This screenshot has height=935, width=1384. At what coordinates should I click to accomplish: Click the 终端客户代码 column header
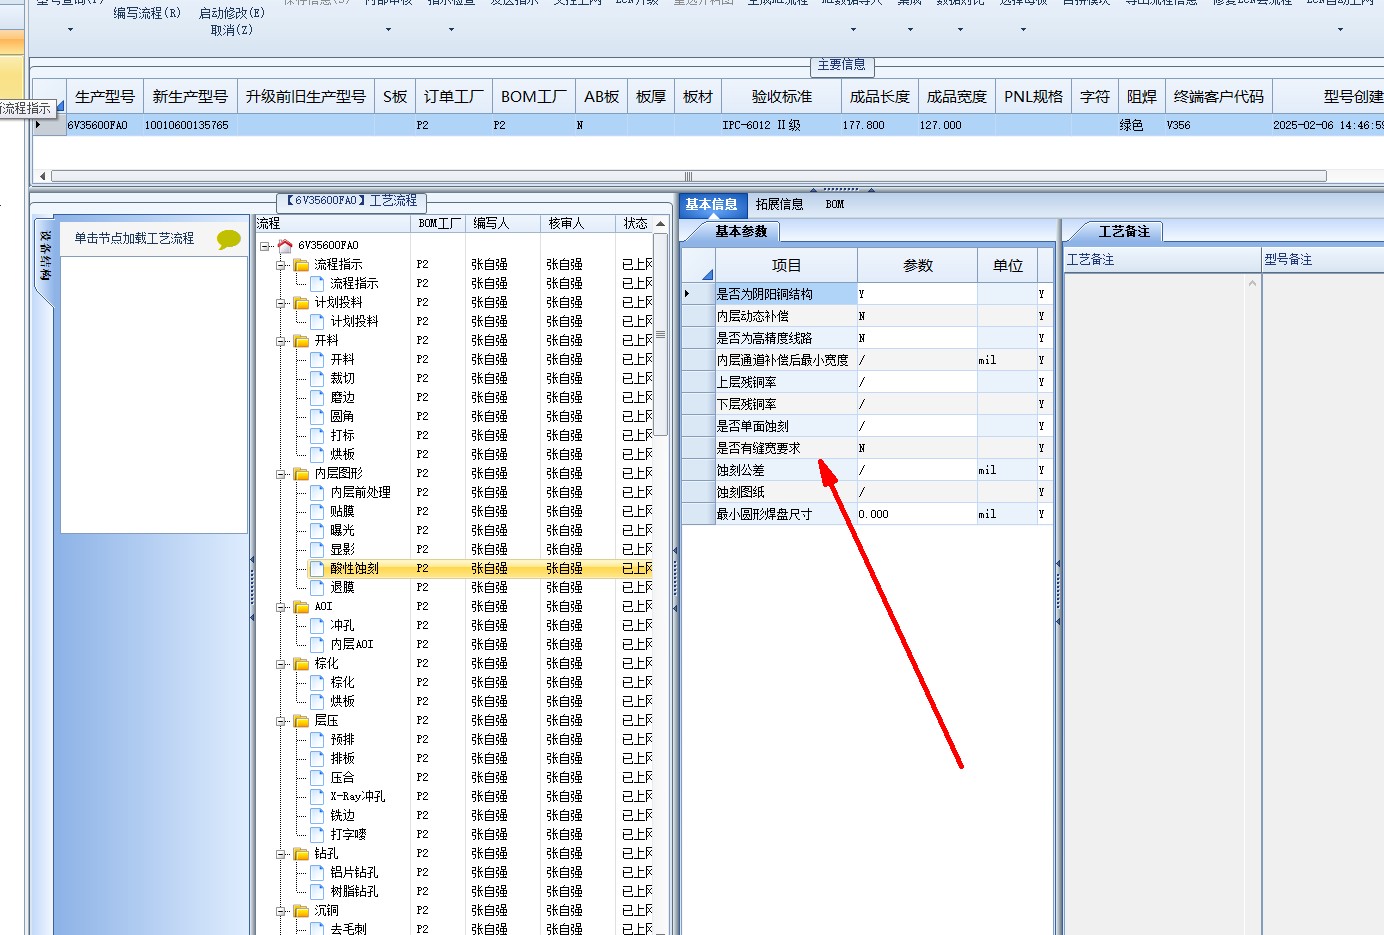point(1219,97)
